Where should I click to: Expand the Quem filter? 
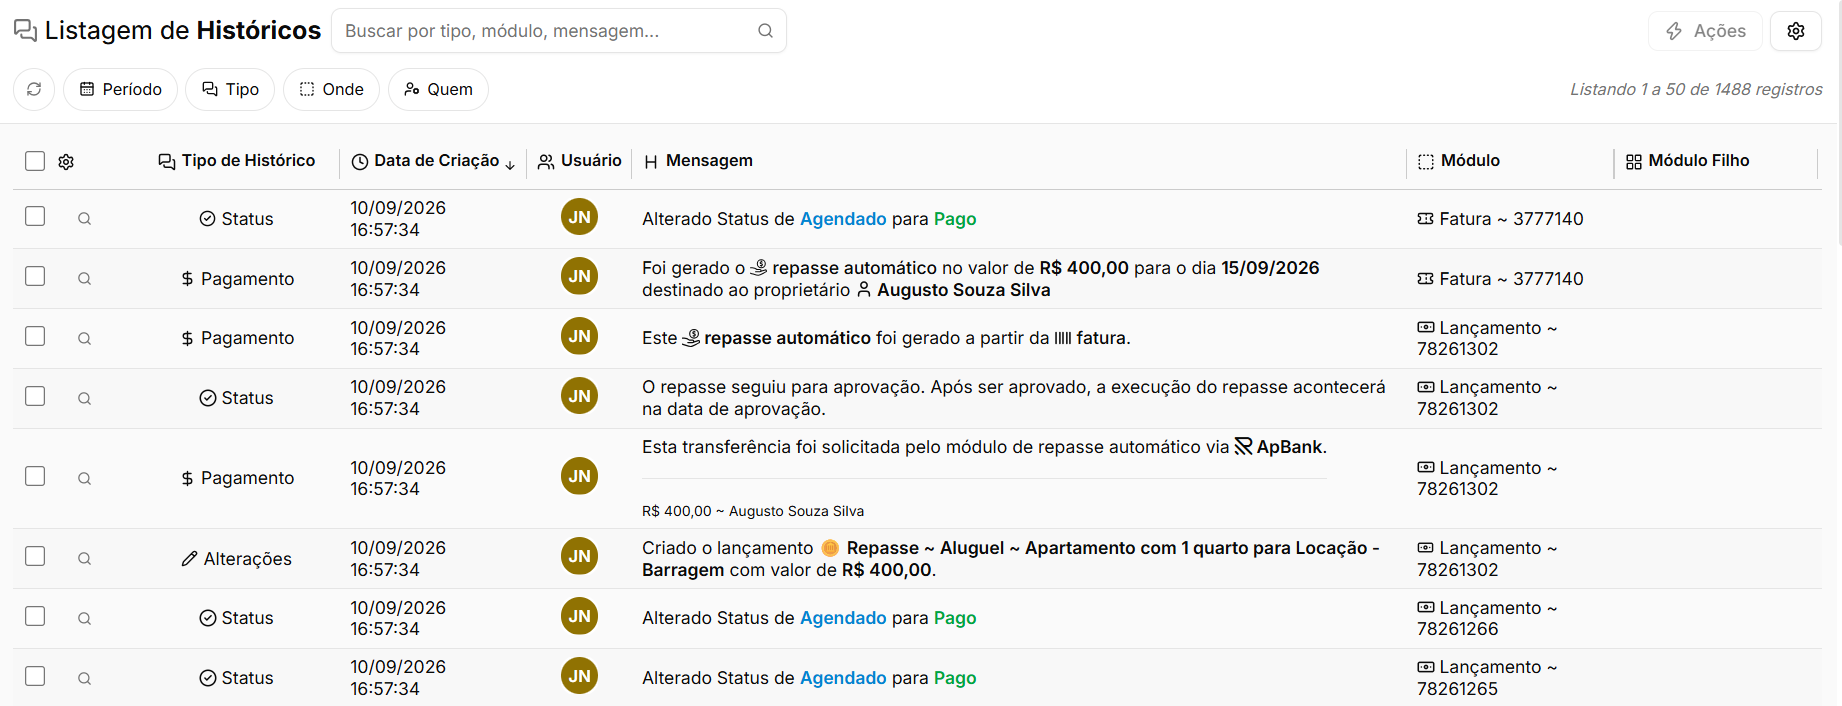click(438, 89)
